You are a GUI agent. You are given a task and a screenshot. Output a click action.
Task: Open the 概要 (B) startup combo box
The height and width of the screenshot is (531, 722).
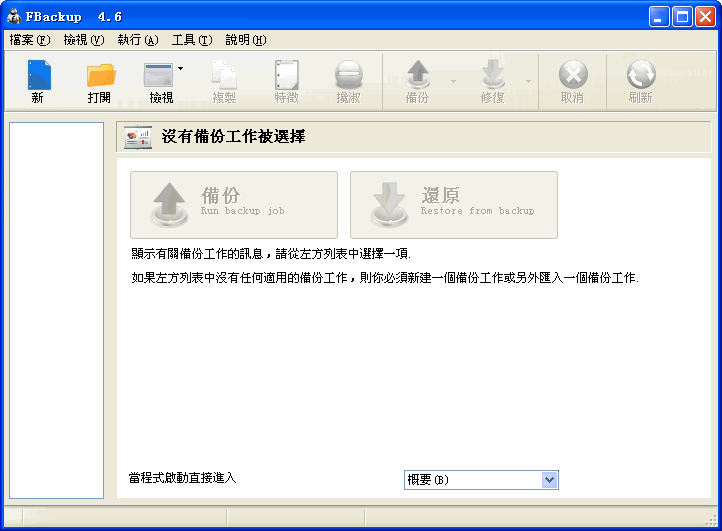pyautogui.click(x=548, y=480)
